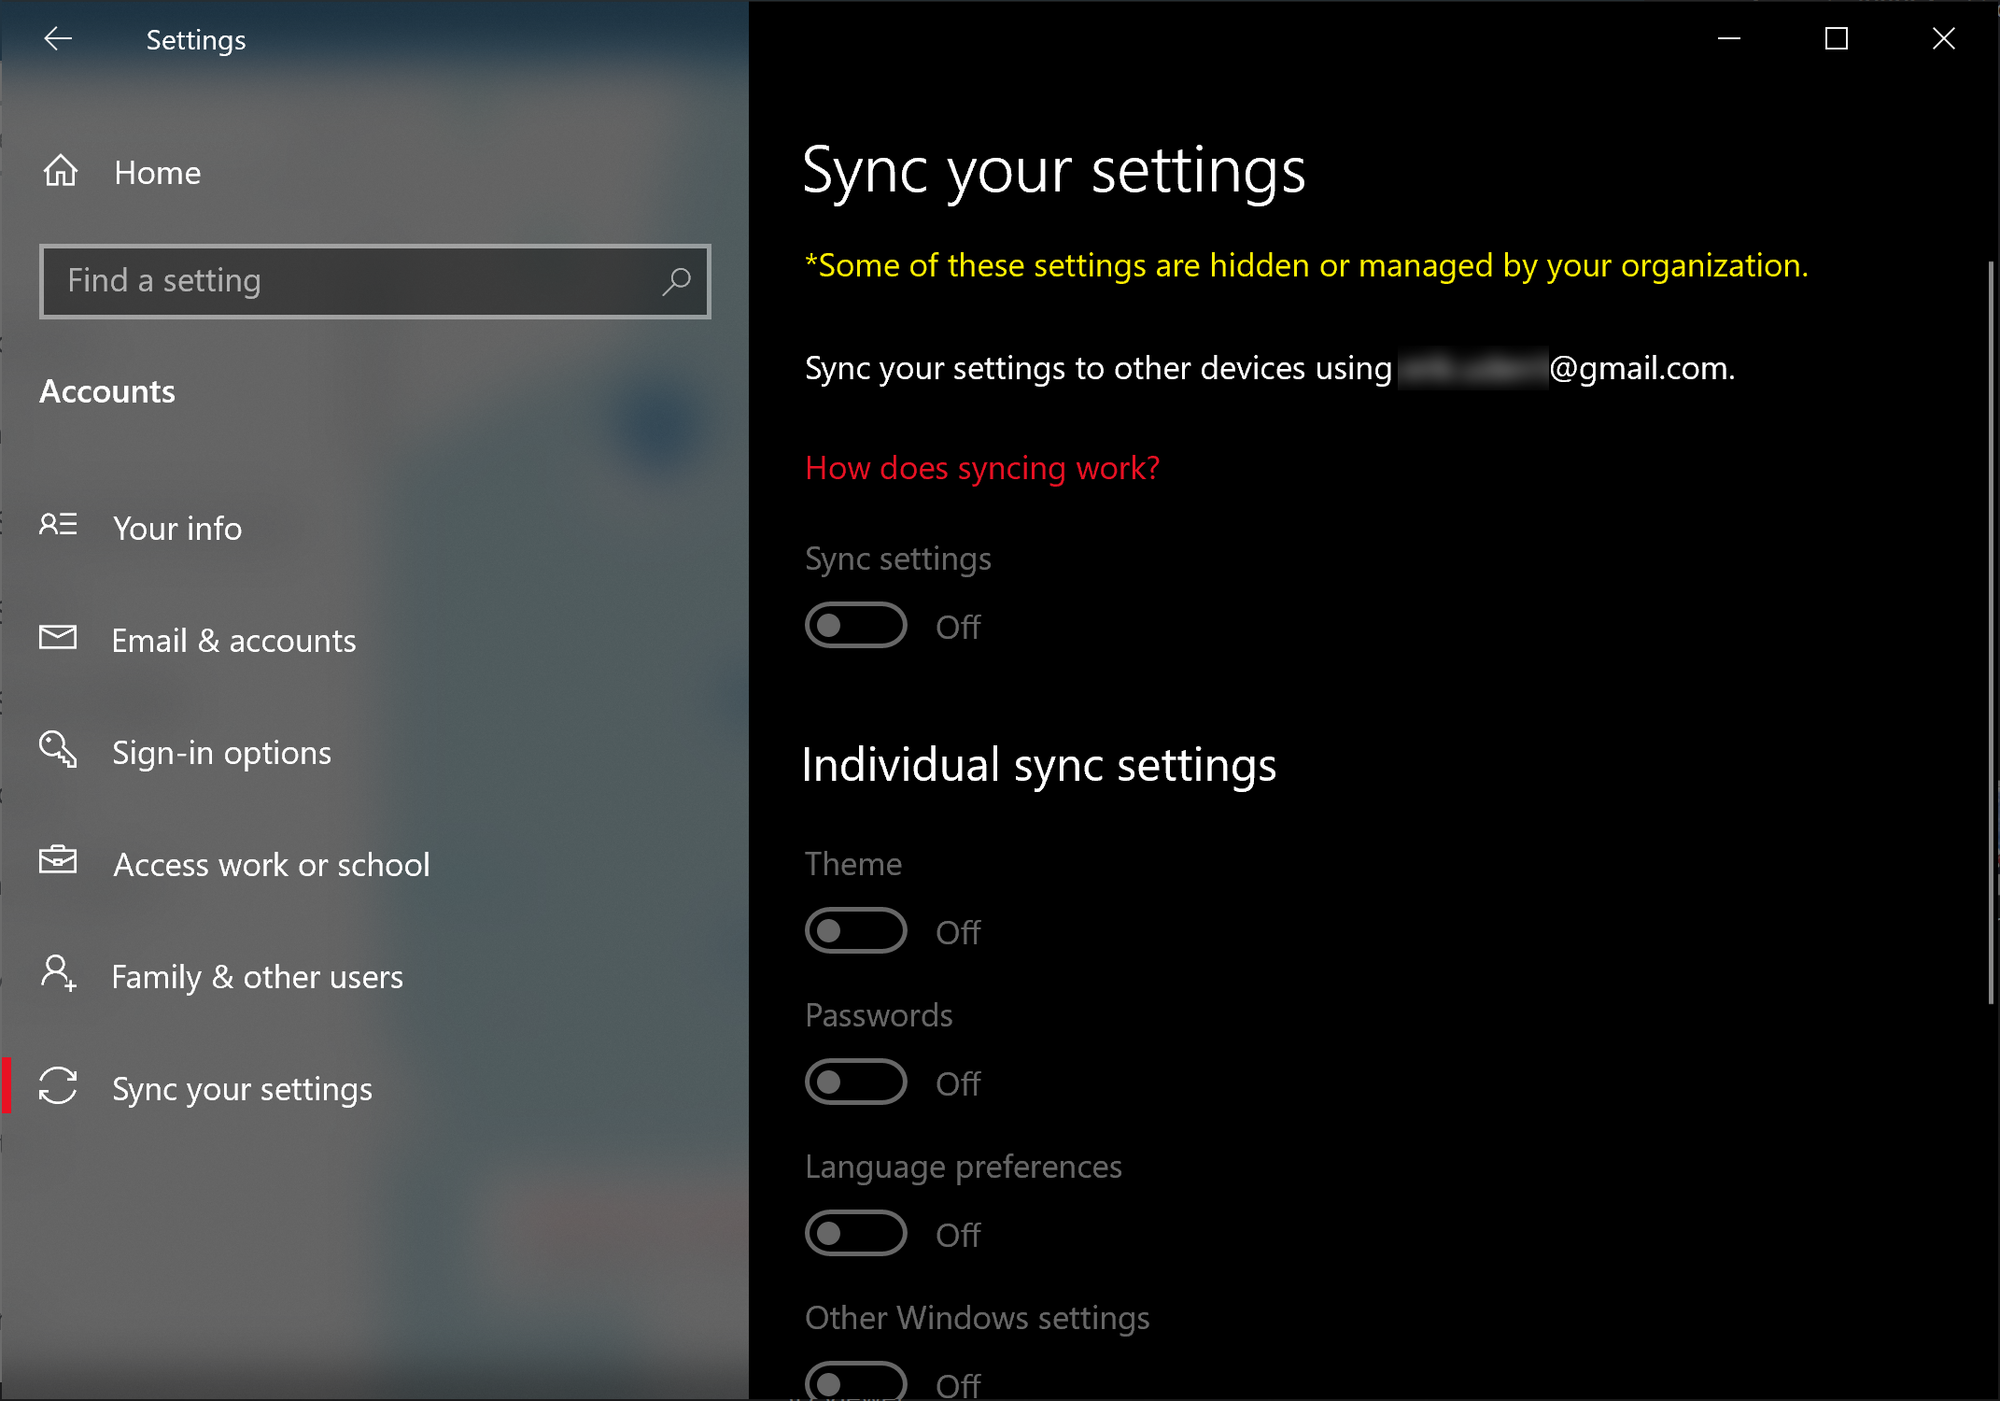Click the back arrow in Settings
The width and height of the screenshot is (2000, 1401).
click(x=58, y=39)
